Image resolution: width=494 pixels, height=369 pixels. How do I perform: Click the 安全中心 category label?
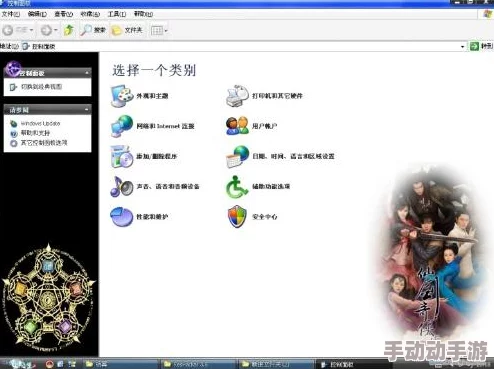point(265,217)
